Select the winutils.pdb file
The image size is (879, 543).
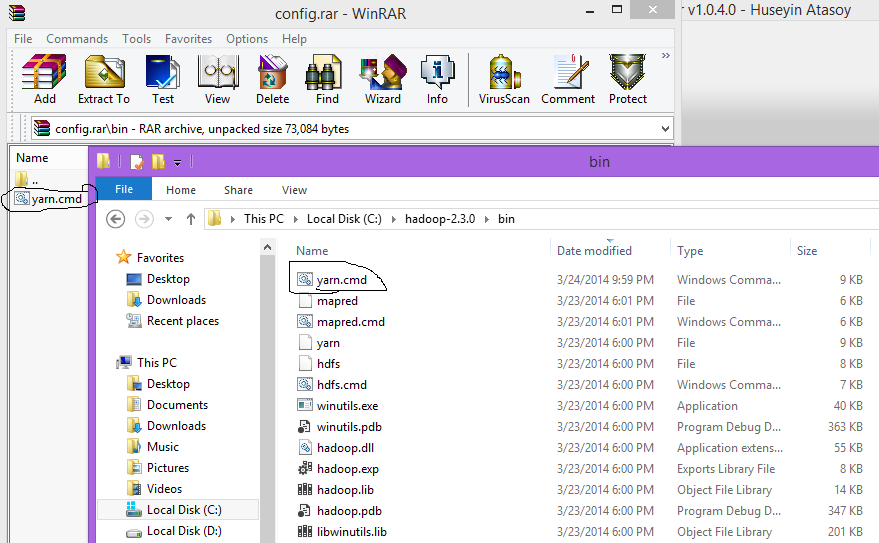[349, 427]
